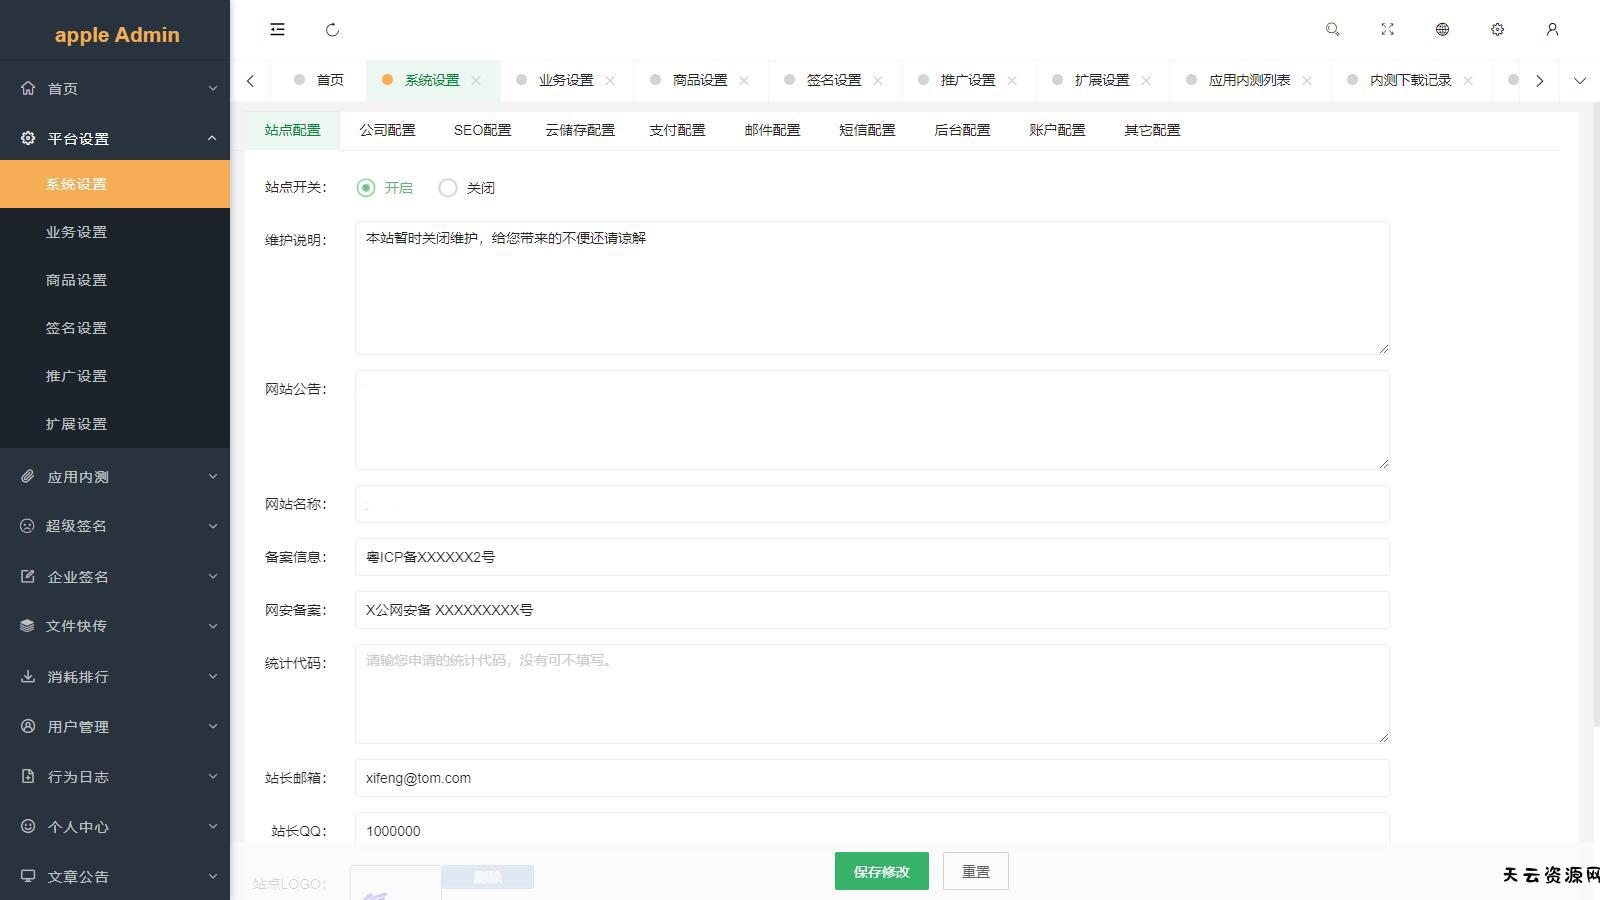Switch to the 支付配置 tab
The image size is (1600, 900).
pos(677,130)
